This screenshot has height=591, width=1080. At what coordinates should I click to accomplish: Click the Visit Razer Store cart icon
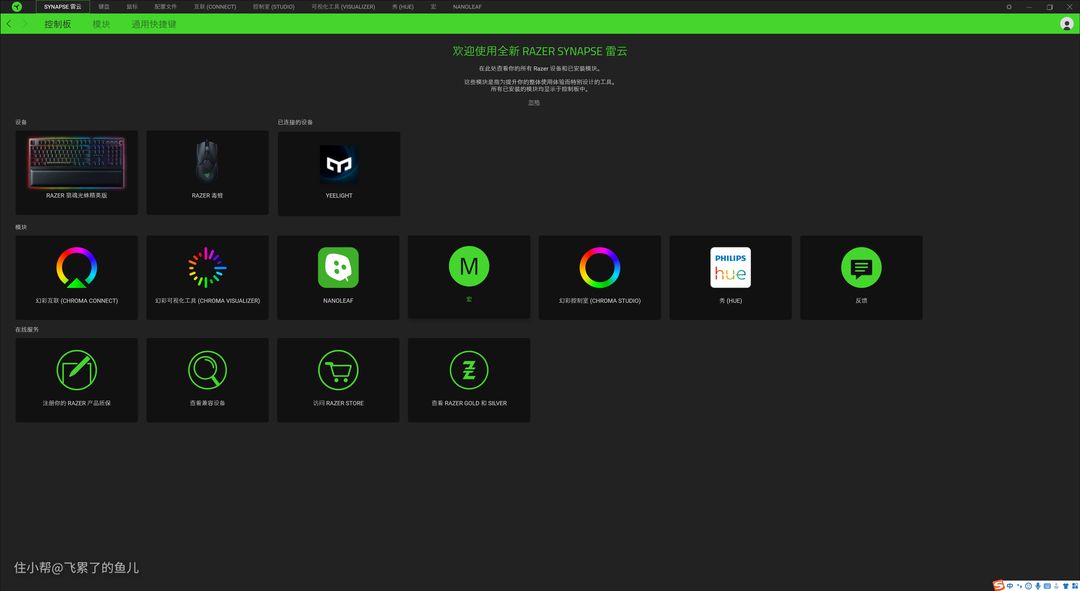pos(338,371)
